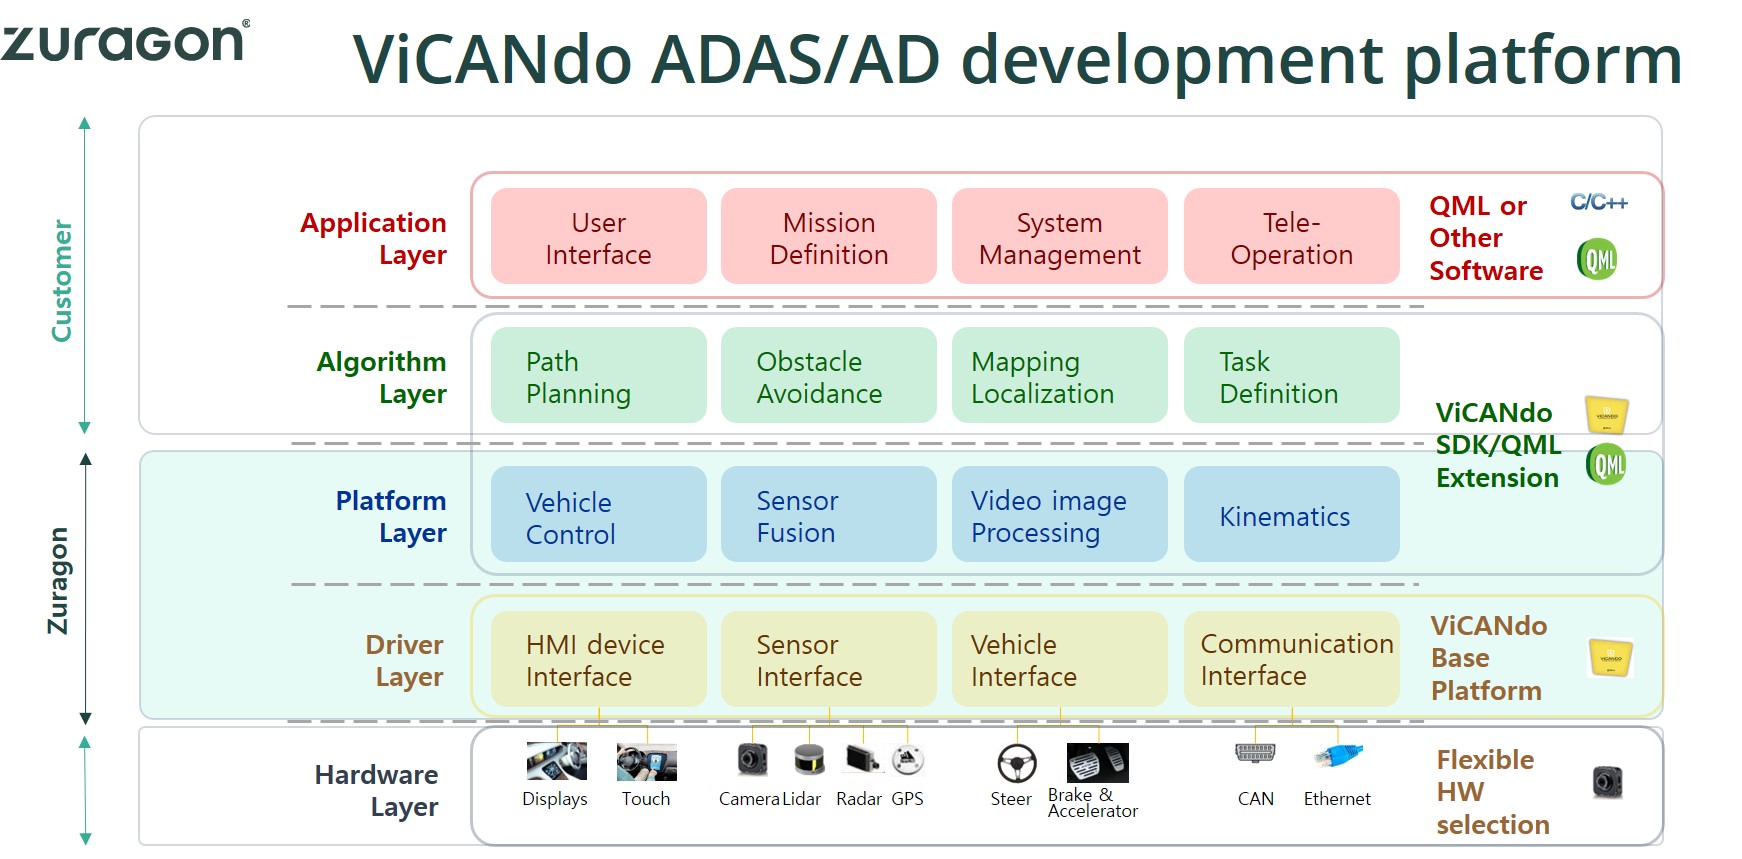
Task: Click the Brake & Accelerator pedals image
Action: [1097, 763]
